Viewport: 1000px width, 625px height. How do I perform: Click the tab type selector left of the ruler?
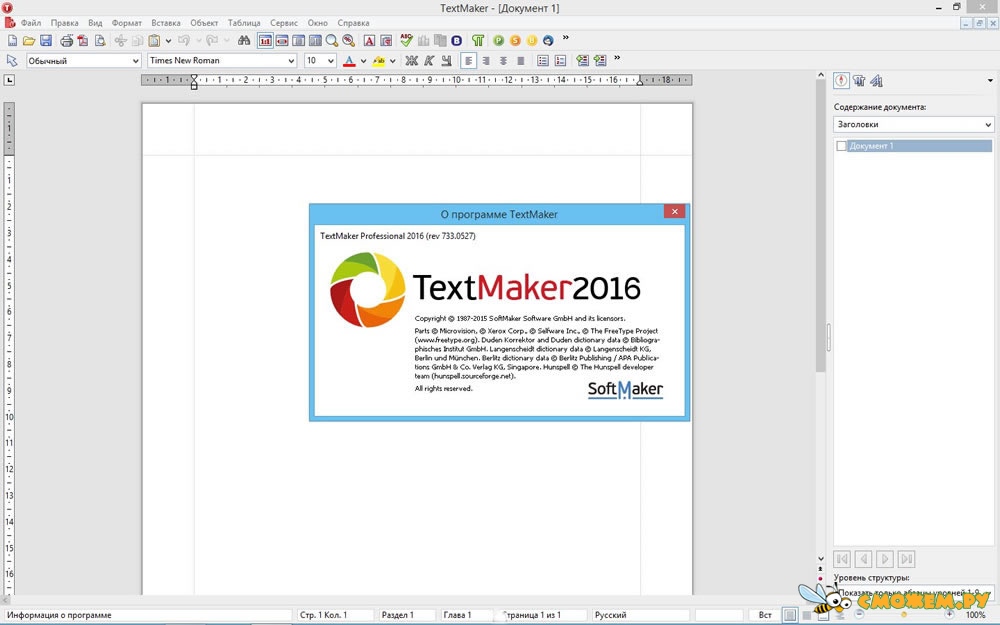pyautogui.click(x=9, y=80)
